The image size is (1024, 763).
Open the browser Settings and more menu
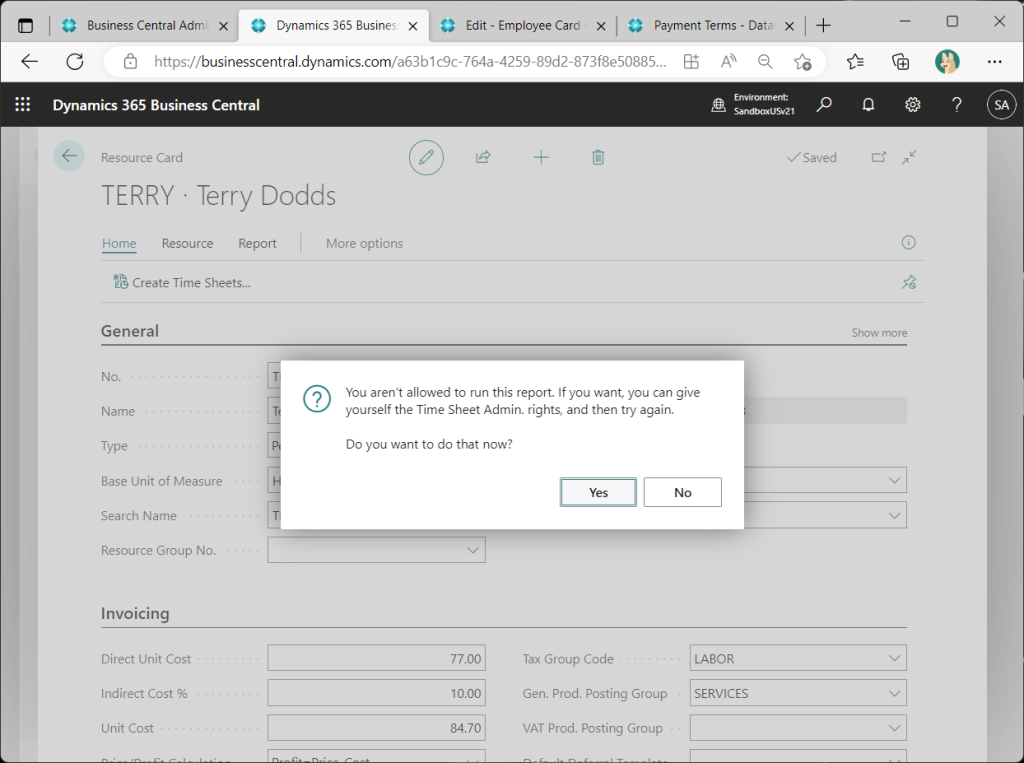(994, 61)
